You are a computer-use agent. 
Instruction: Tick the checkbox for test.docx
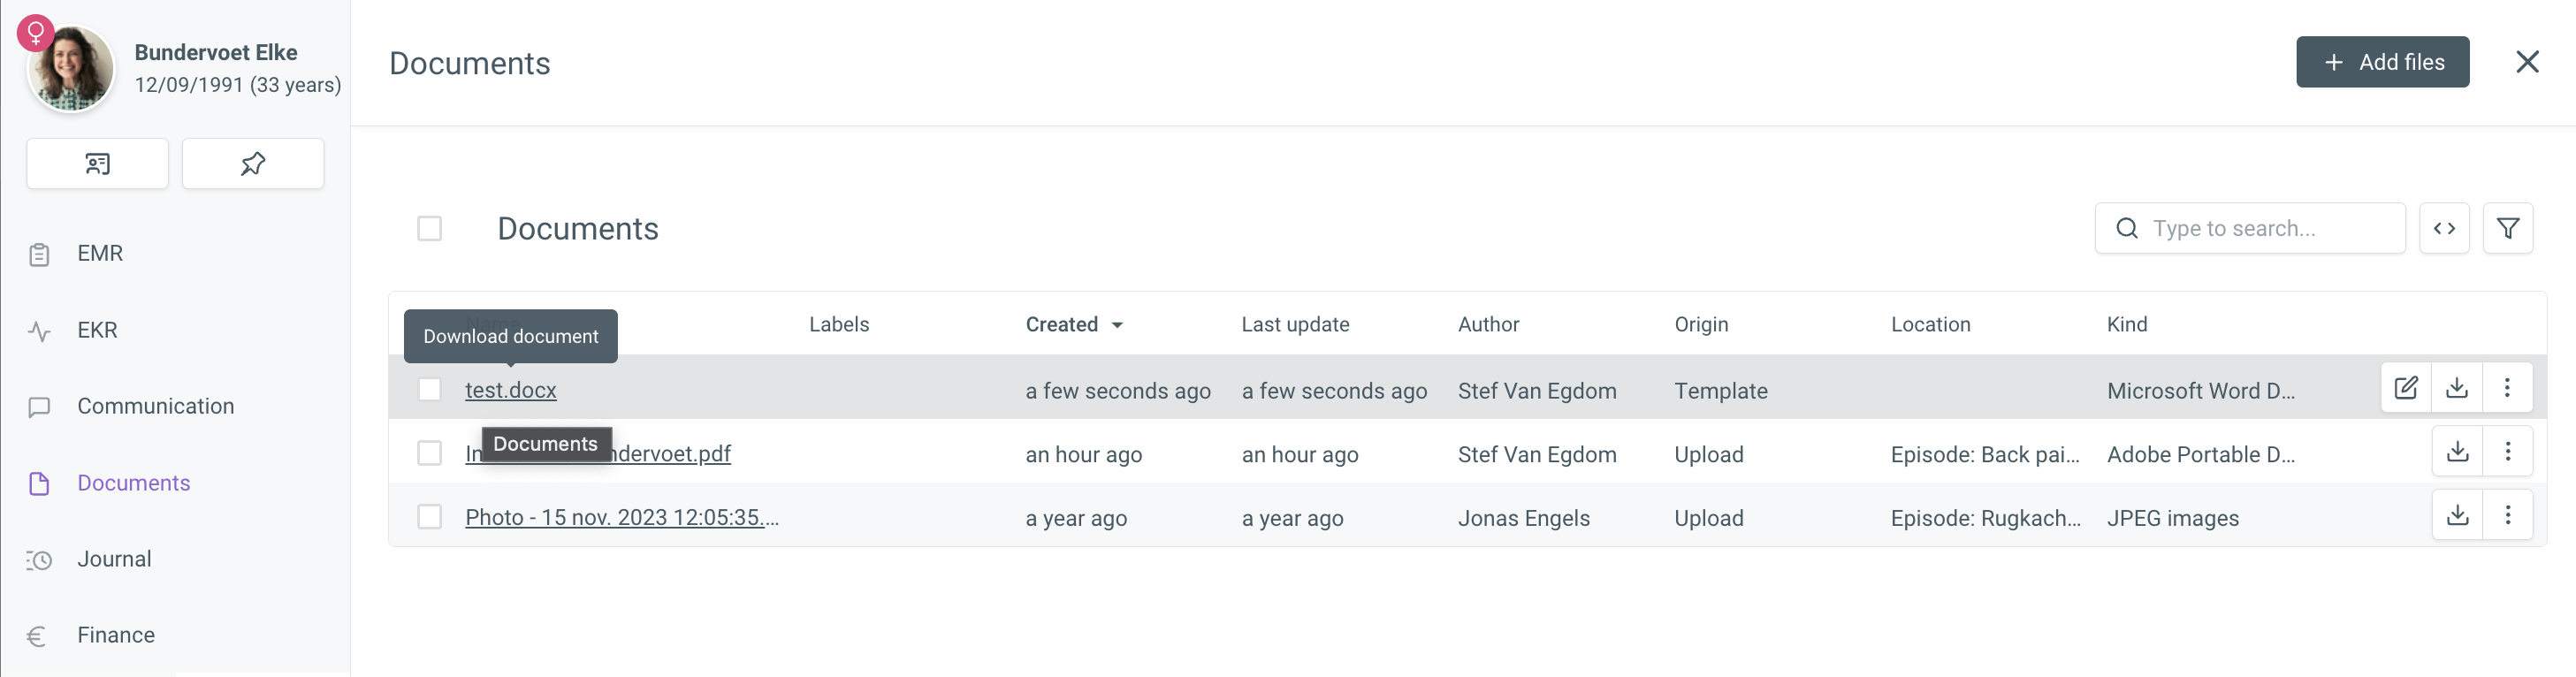[x=429, y=390]
